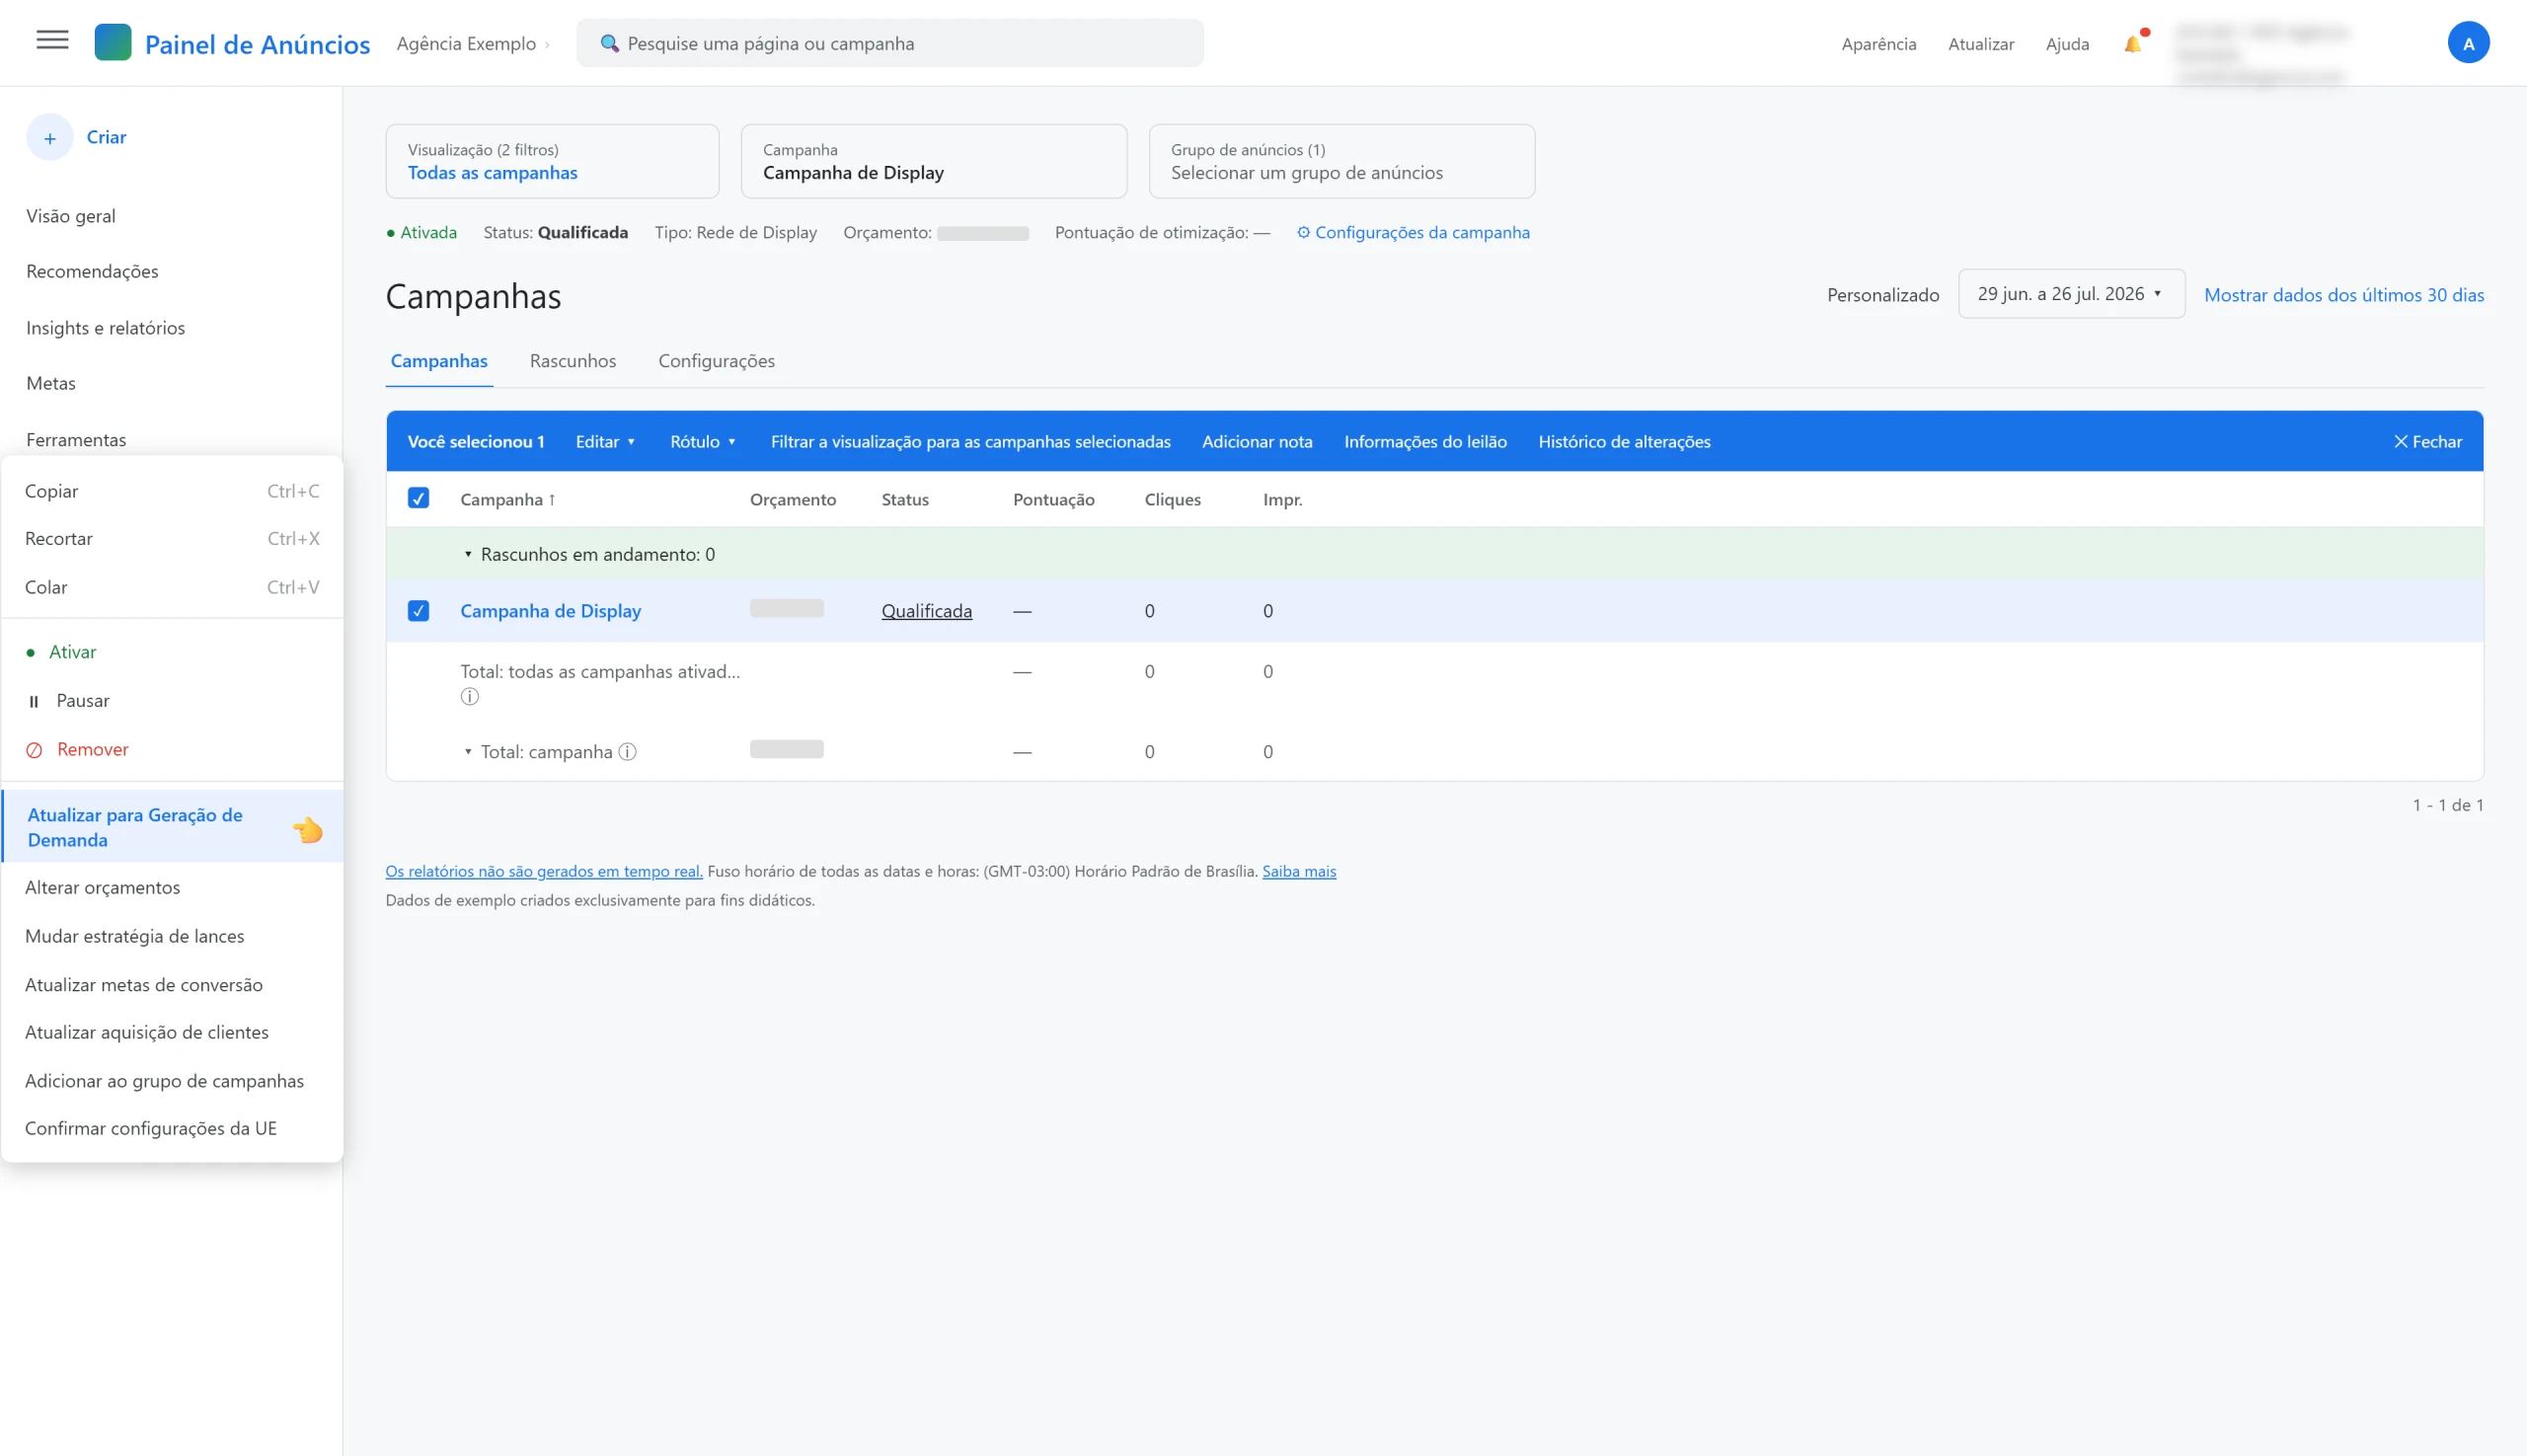Sort by the Cliques column header

(x=1172, y=500)
